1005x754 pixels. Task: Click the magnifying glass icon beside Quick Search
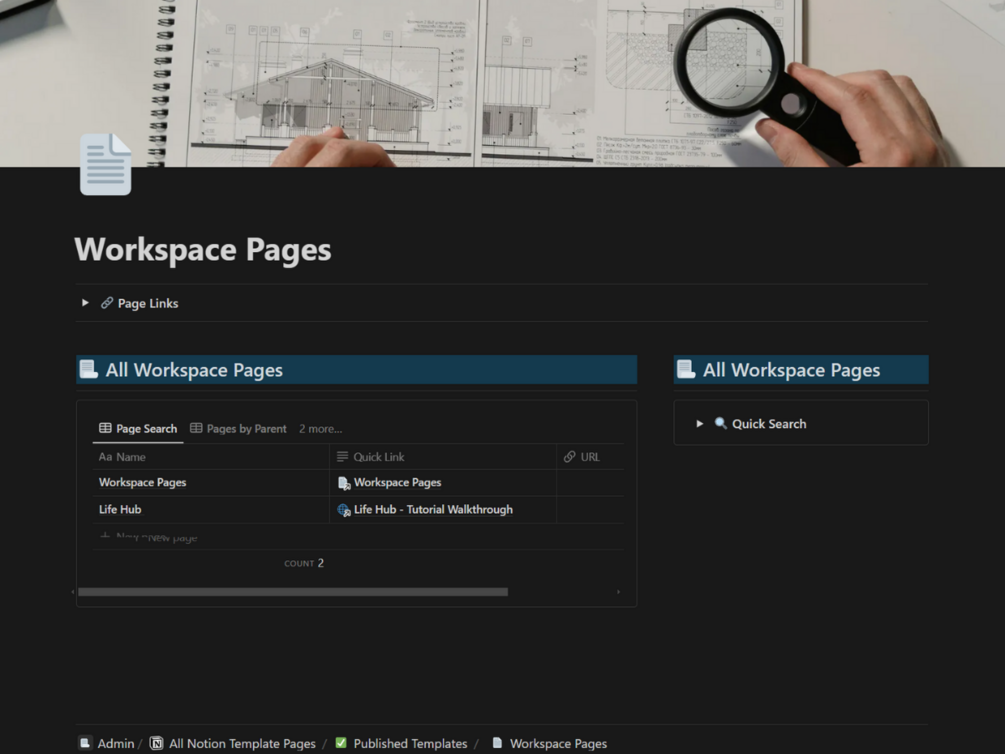click(722, 423)
